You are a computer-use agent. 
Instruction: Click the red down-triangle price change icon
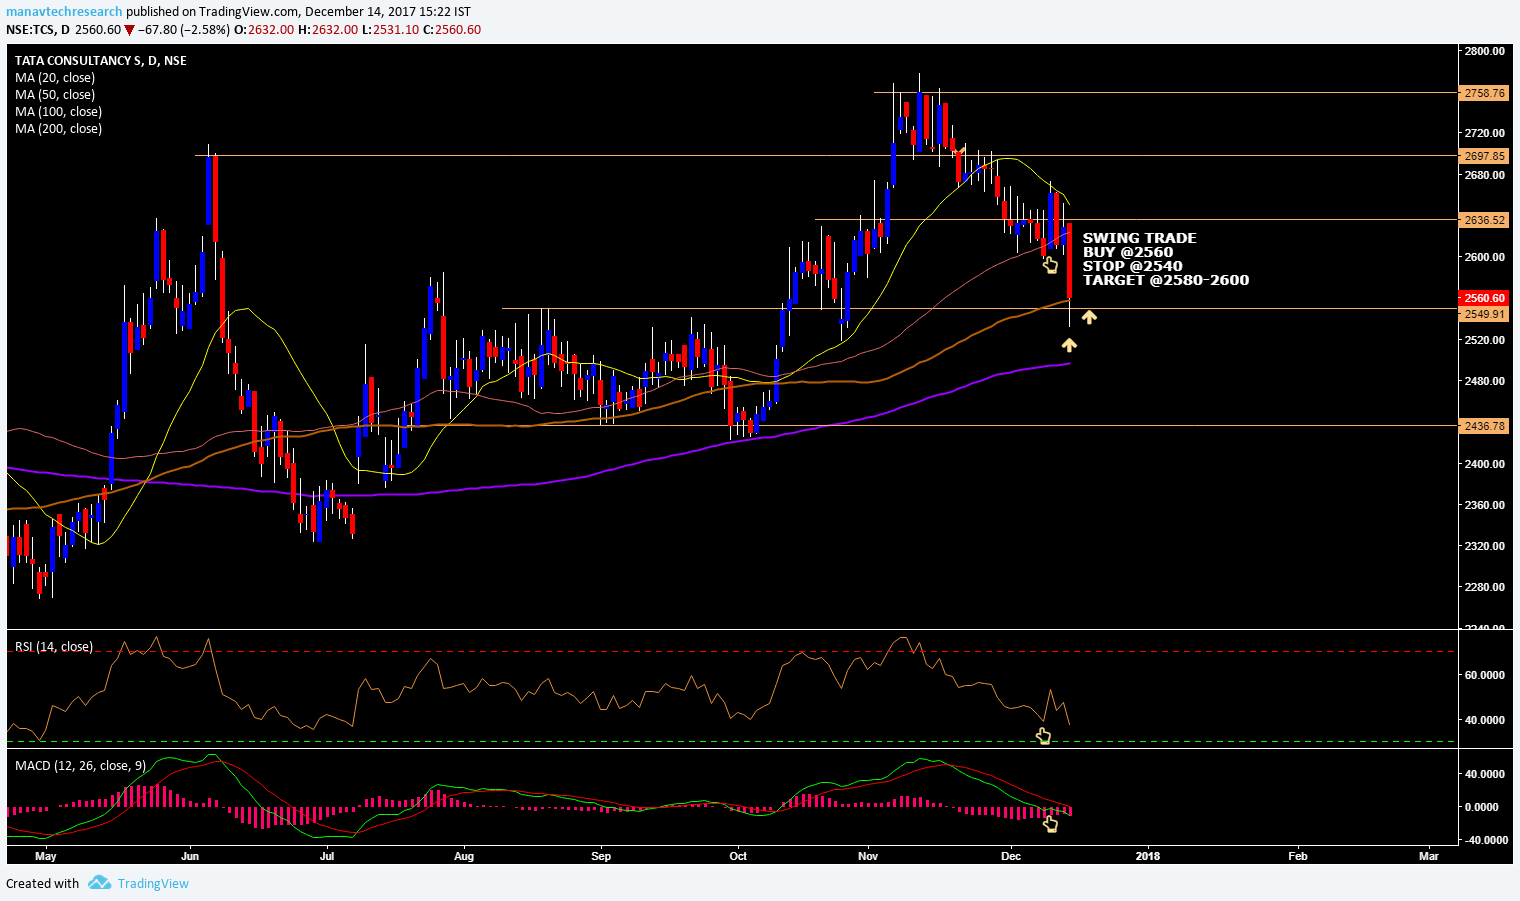pyautogui.click(x=129, y=30)
